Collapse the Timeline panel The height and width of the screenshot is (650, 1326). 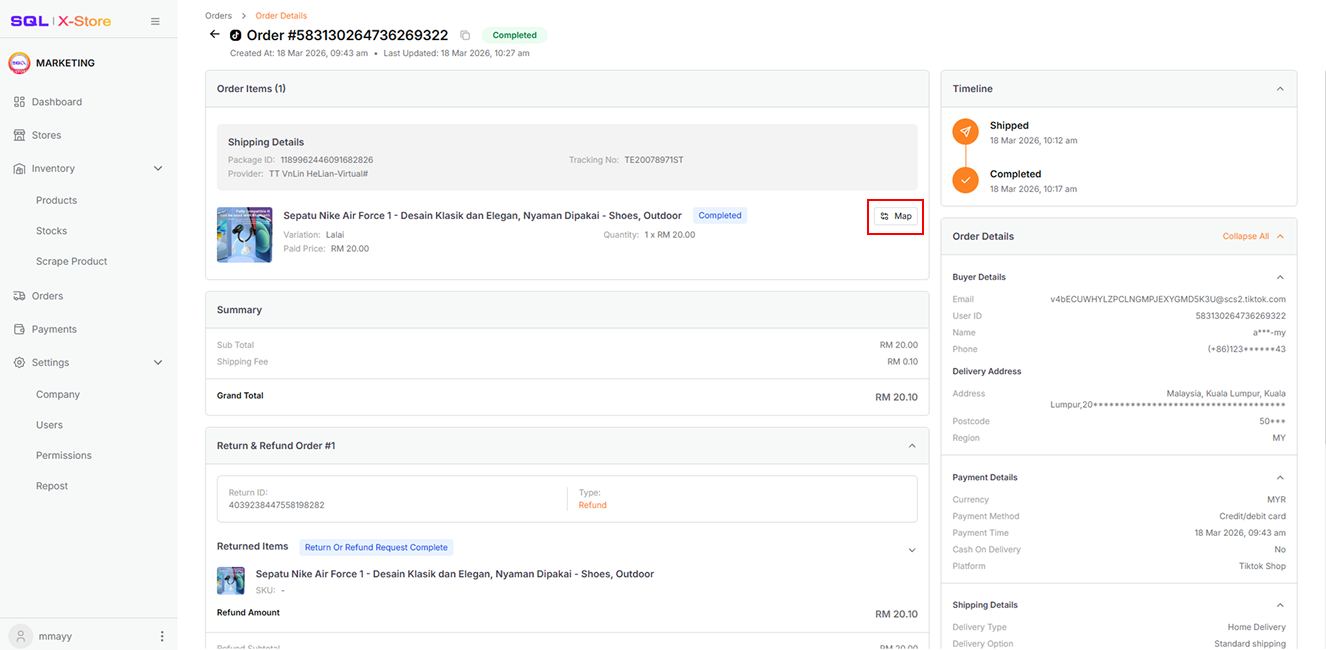1280,89
